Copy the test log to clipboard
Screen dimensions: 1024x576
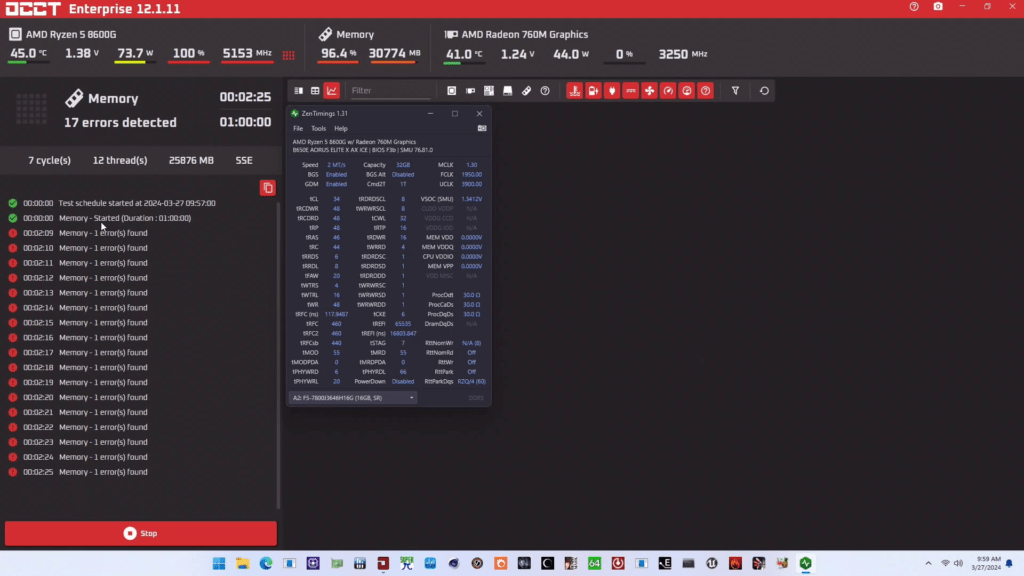pyautogui.click(x=268, y=188)
